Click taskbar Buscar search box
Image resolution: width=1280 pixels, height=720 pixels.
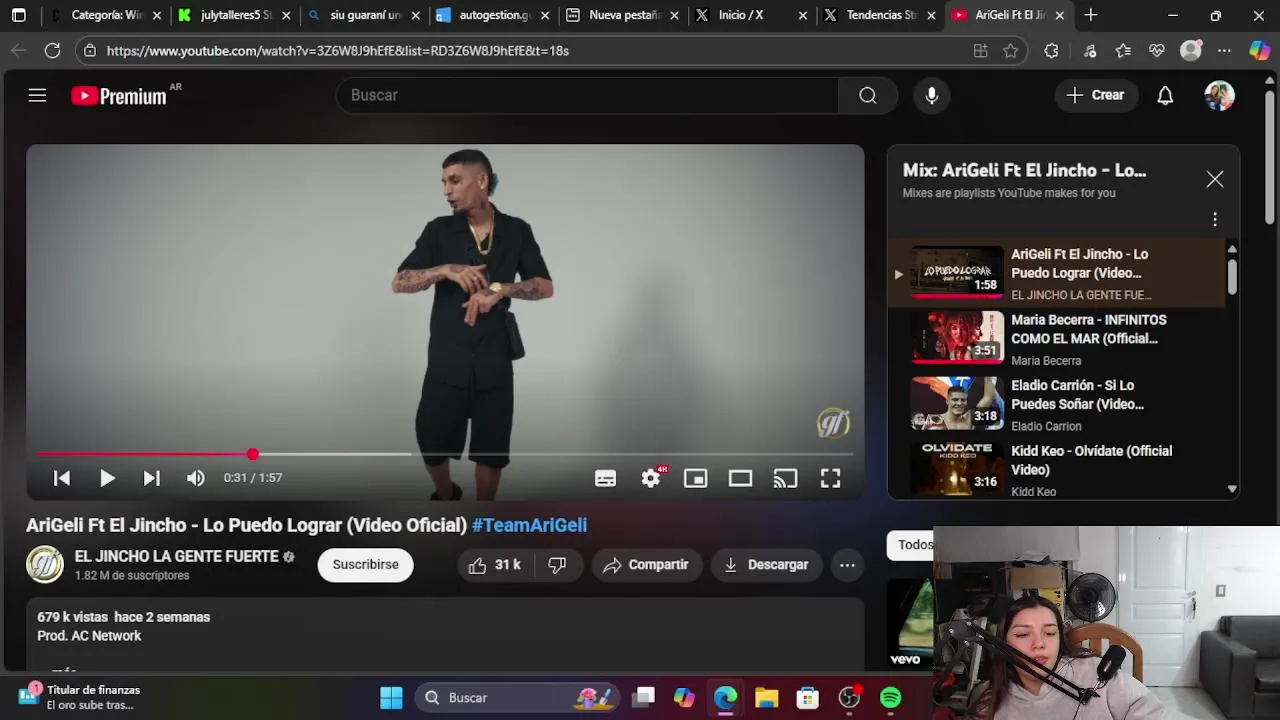515,698
